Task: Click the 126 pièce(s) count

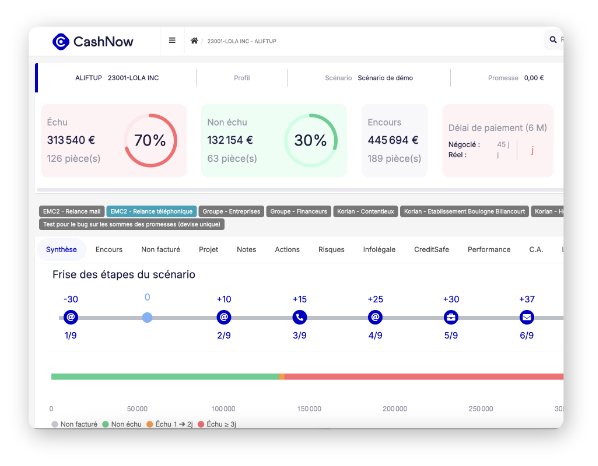Action: click(x=74, y=158)
